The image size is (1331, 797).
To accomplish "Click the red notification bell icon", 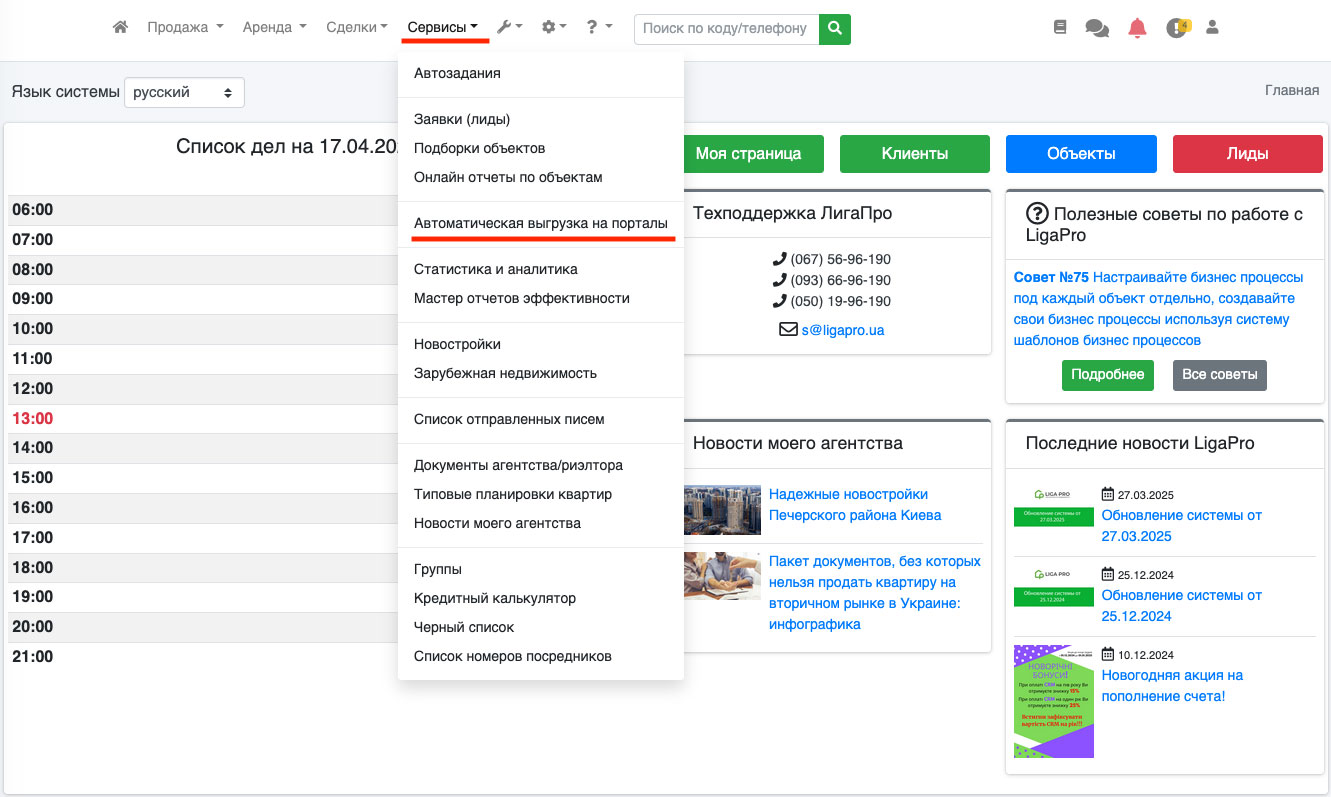I will click(x=1137, y=28).
